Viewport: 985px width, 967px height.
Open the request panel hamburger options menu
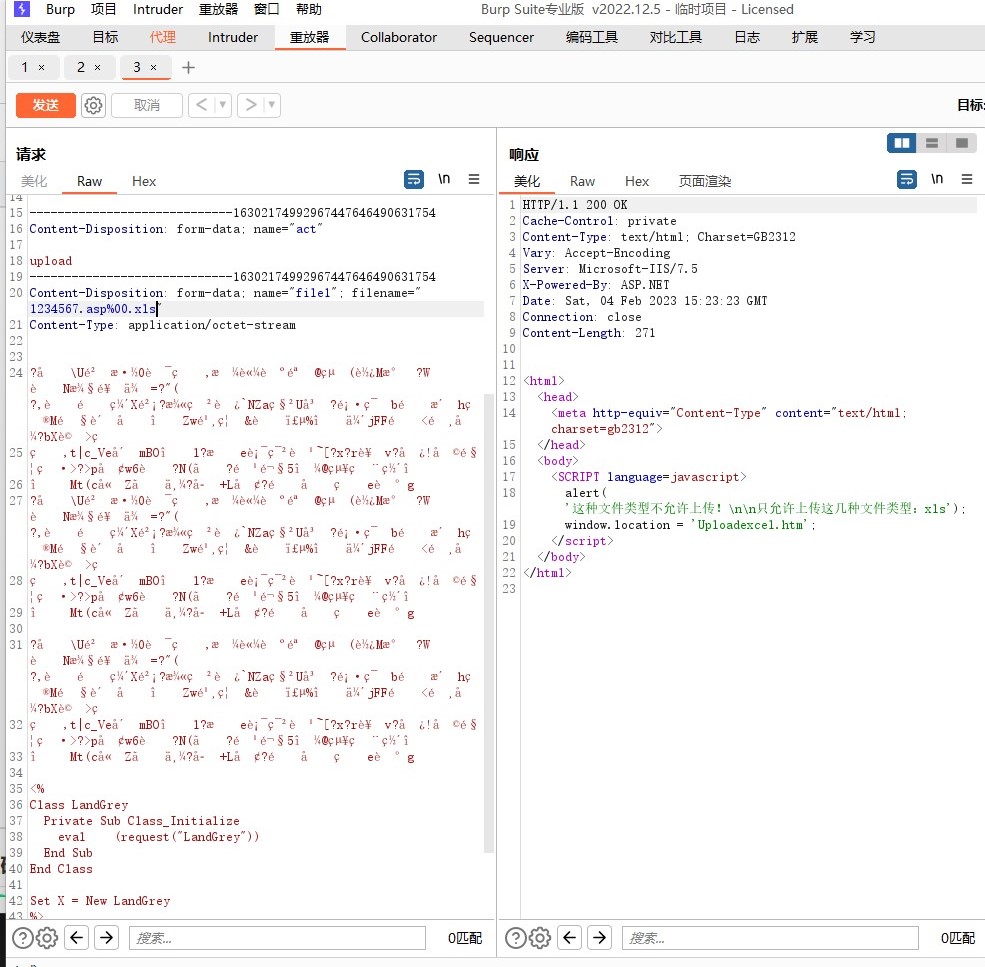[474, 180]
